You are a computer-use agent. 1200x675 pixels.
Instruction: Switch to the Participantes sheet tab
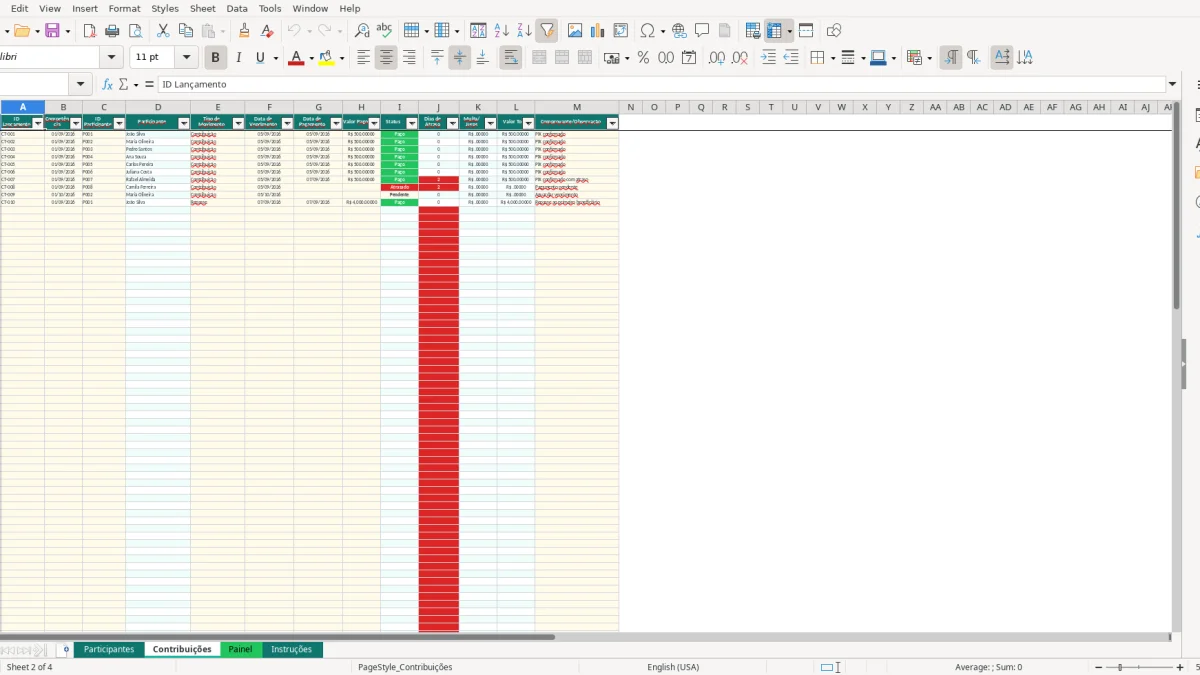pos(109,649)
